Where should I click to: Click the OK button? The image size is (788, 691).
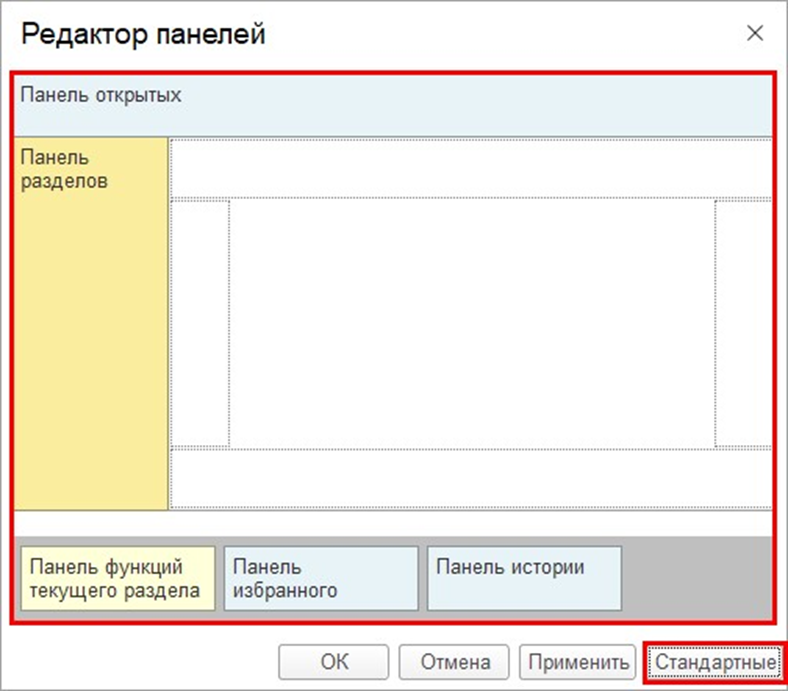pyautogui.click(x=334, y=662)
